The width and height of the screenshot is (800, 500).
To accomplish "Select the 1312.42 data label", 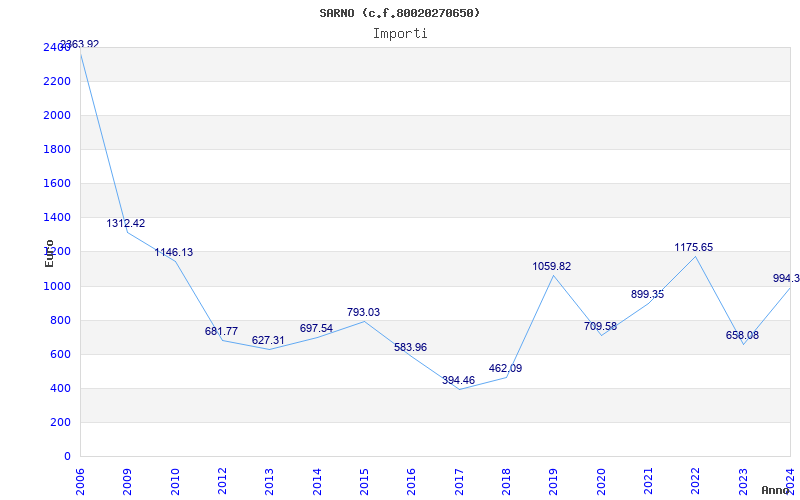I will click(126, 223).
